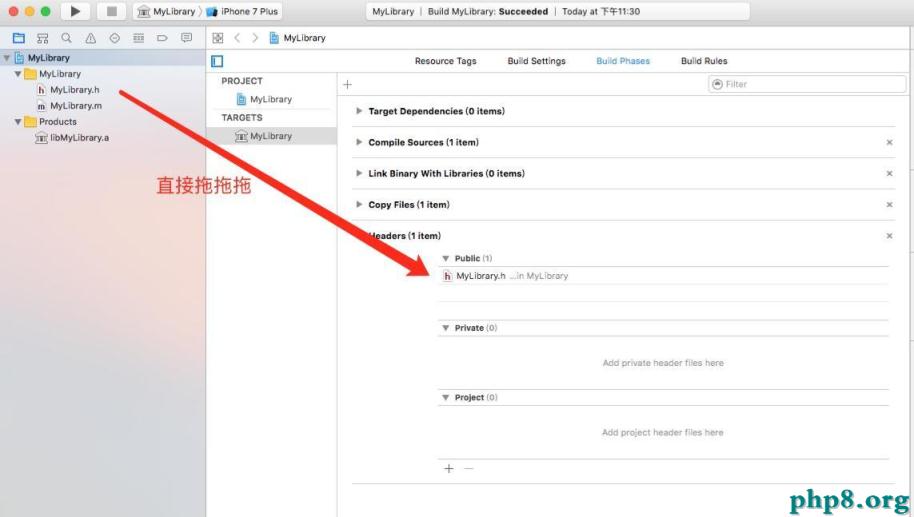Delete the Link Binary With Libraries phase
This screenshot has height=517, width=914.
coord(890,173)
